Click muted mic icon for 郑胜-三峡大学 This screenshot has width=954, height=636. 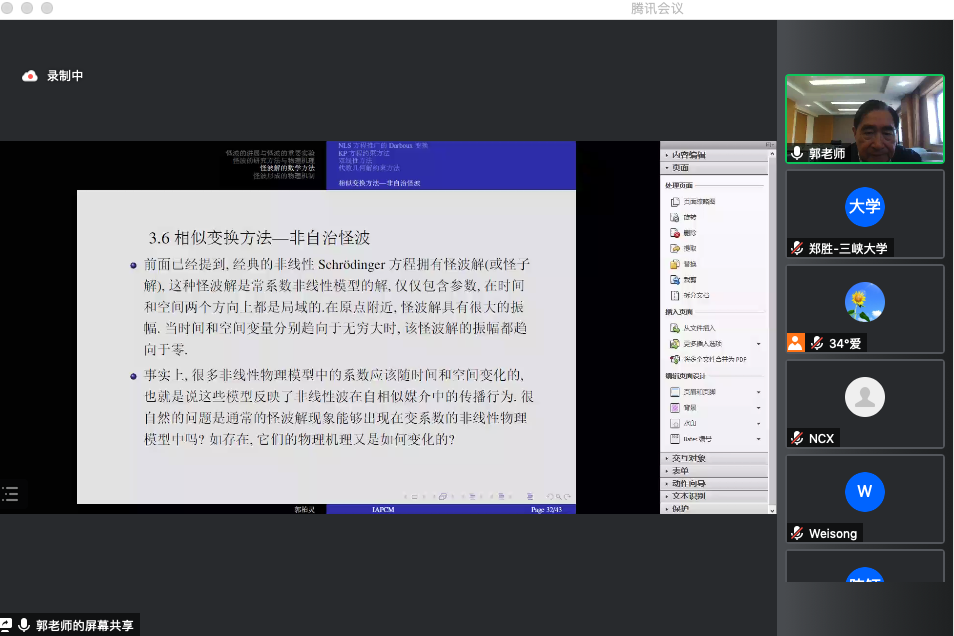click(797, 248)
